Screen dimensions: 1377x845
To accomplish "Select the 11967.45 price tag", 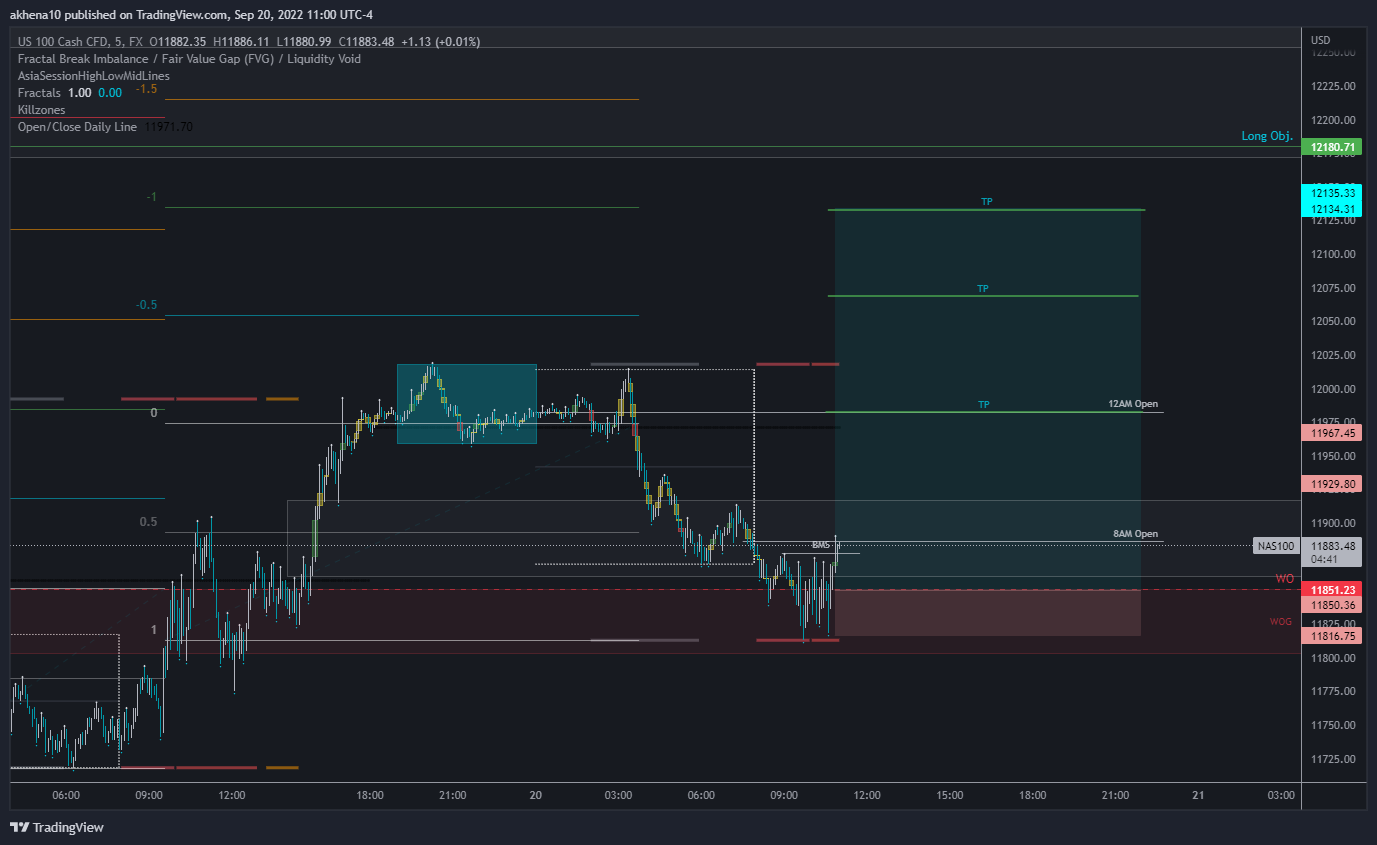I will pos(1332,433).
